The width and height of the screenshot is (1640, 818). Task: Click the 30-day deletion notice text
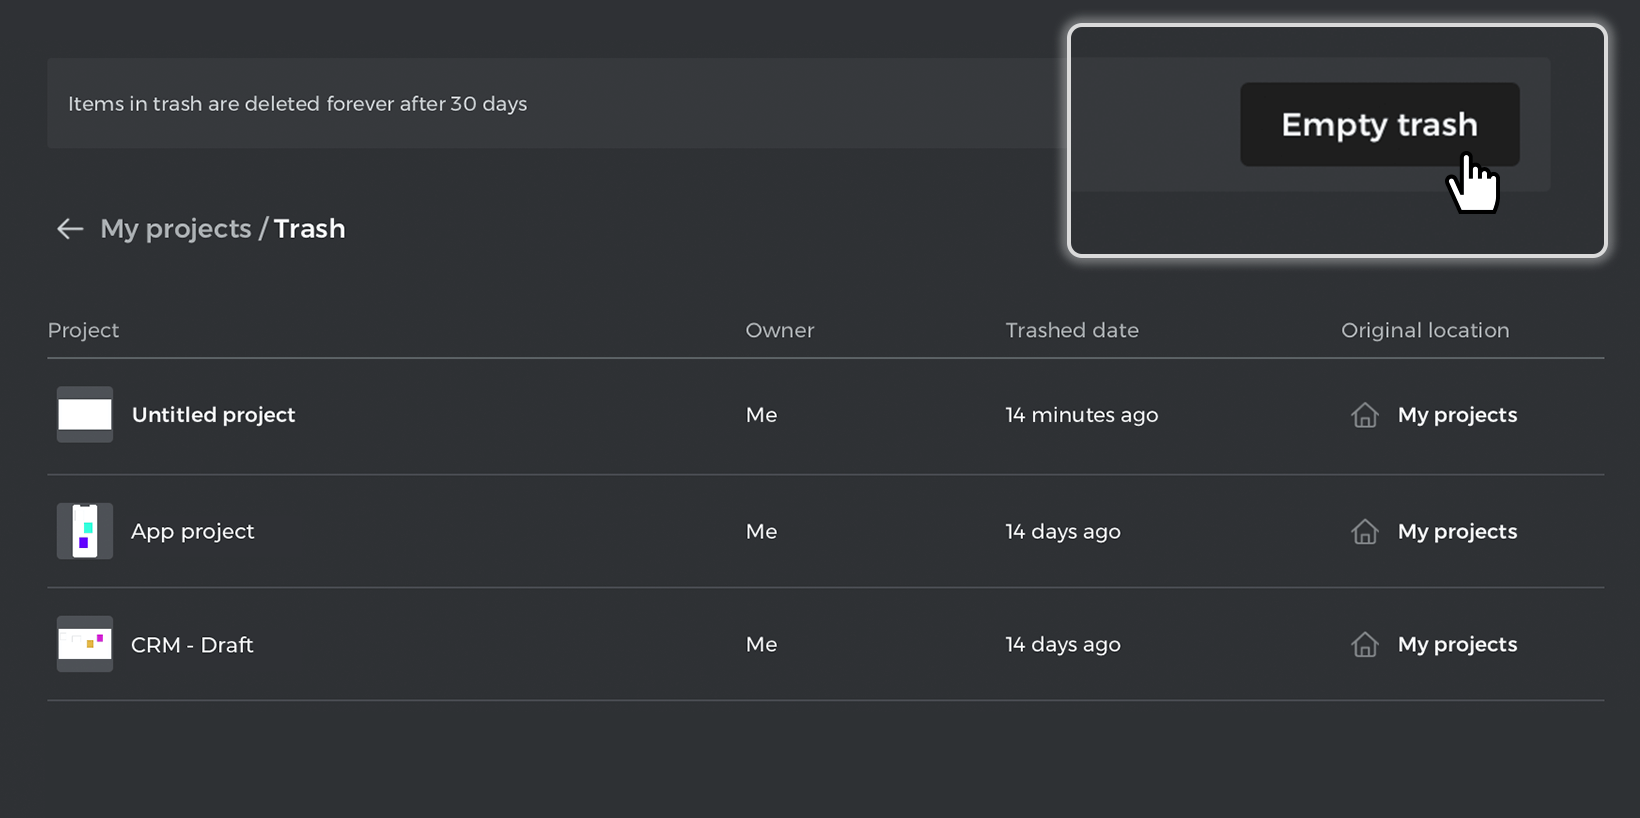[x=297, y=104]
